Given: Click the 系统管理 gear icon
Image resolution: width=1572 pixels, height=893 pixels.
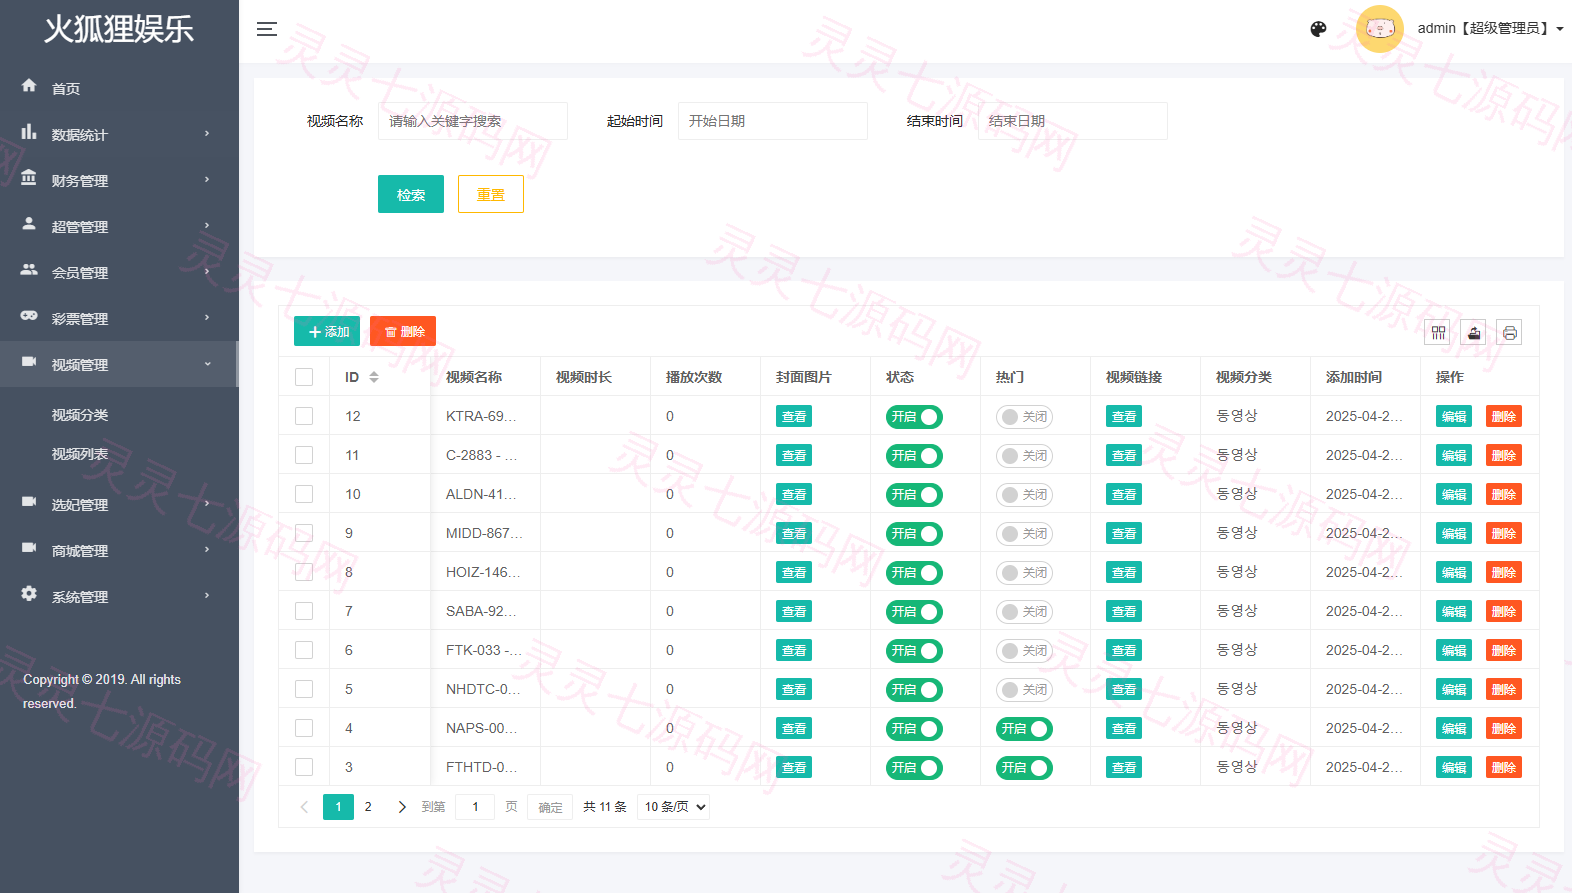Looking at the screenshot, I should [29, 594].
